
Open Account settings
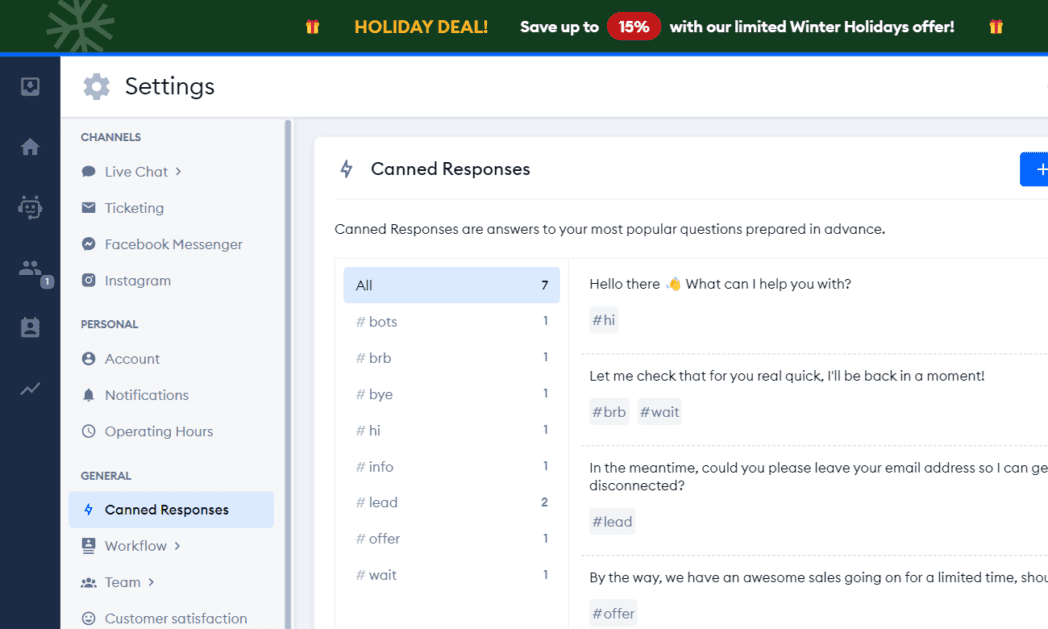pyautogui.click(x=132, y=358)
